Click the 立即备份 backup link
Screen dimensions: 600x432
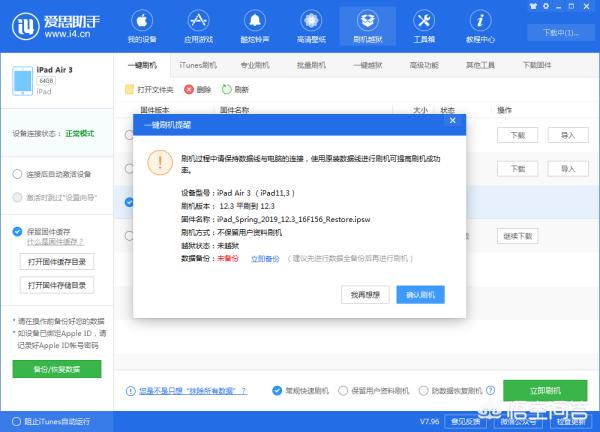click(264, 257)
